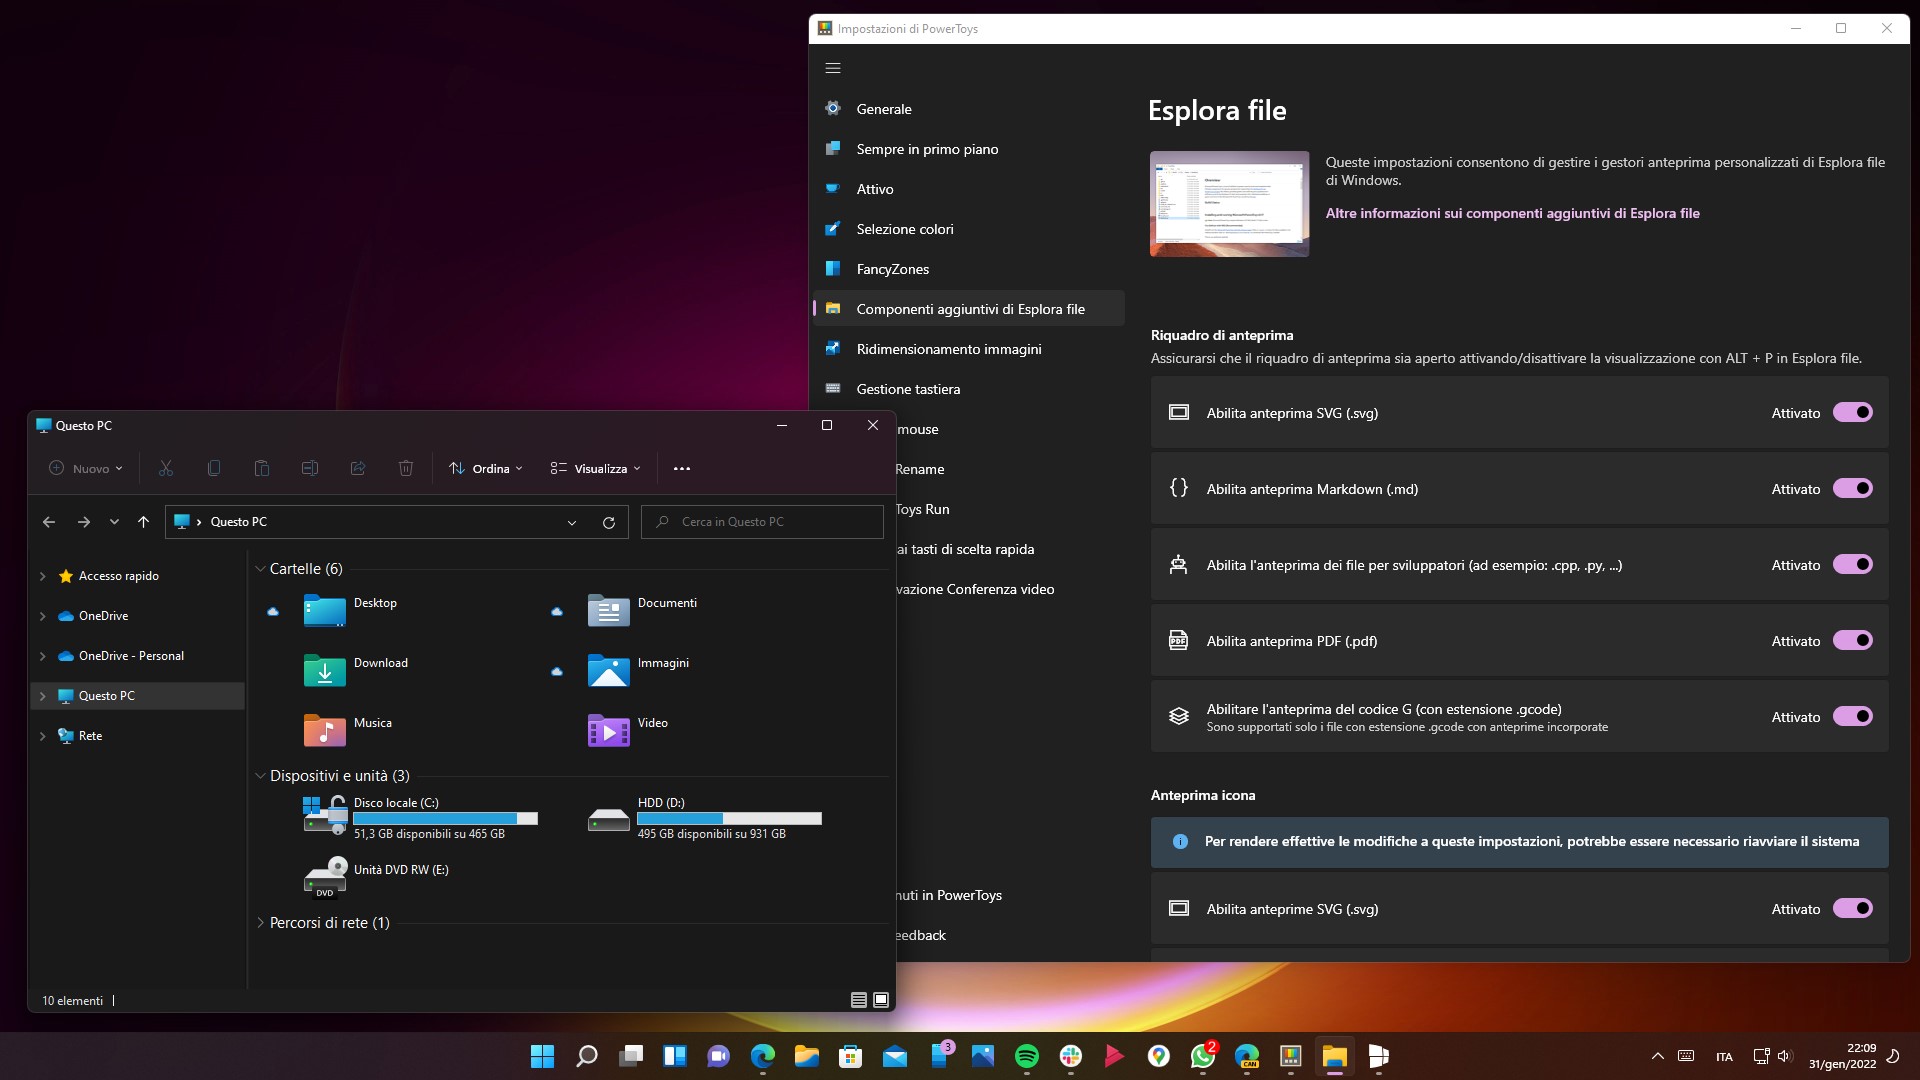Go forward in File Explorer
The image size is (1920, 1080).
coord(84,522)
